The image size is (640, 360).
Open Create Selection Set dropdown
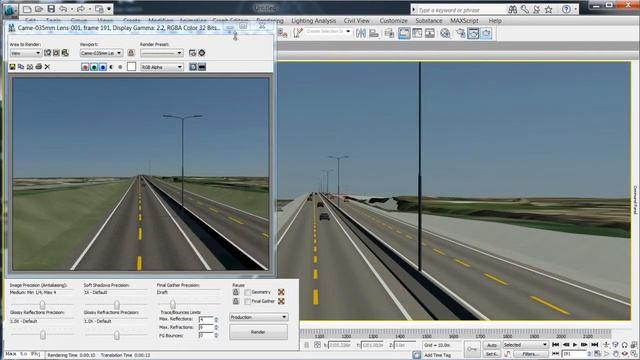(x=328, y=31)
